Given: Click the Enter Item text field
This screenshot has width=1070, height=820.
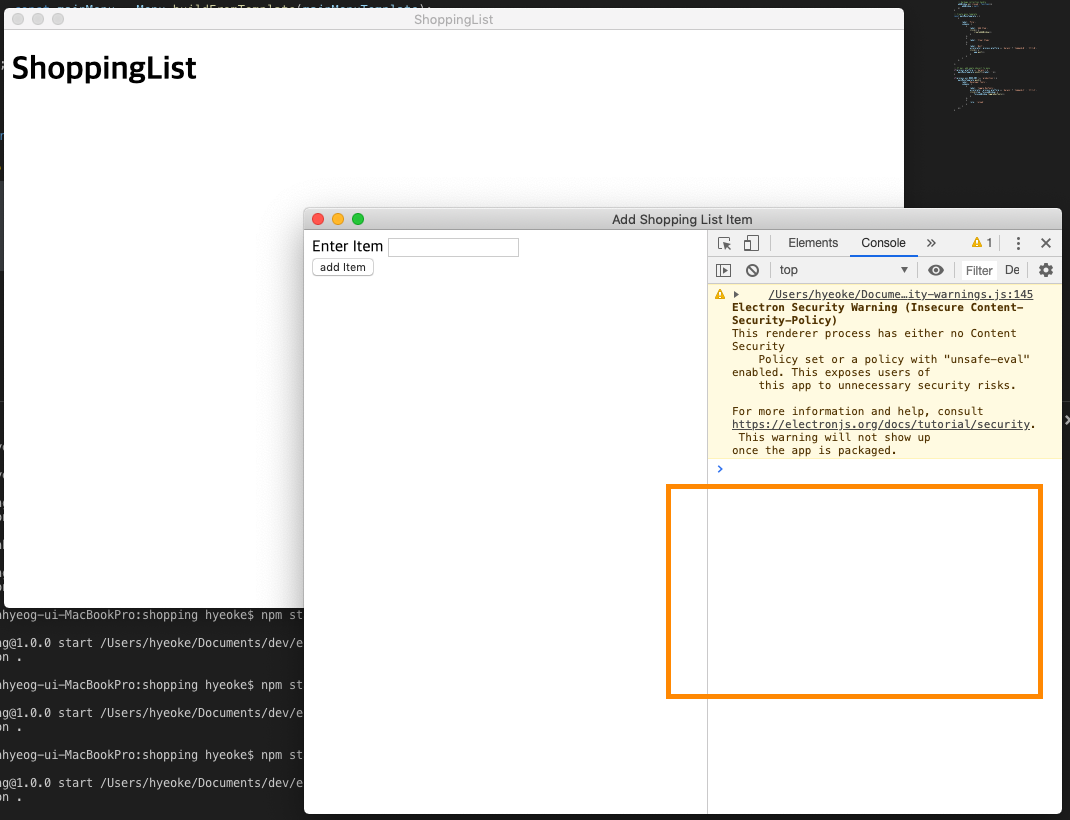Looking at the screenshot, I should coord(453,247).
